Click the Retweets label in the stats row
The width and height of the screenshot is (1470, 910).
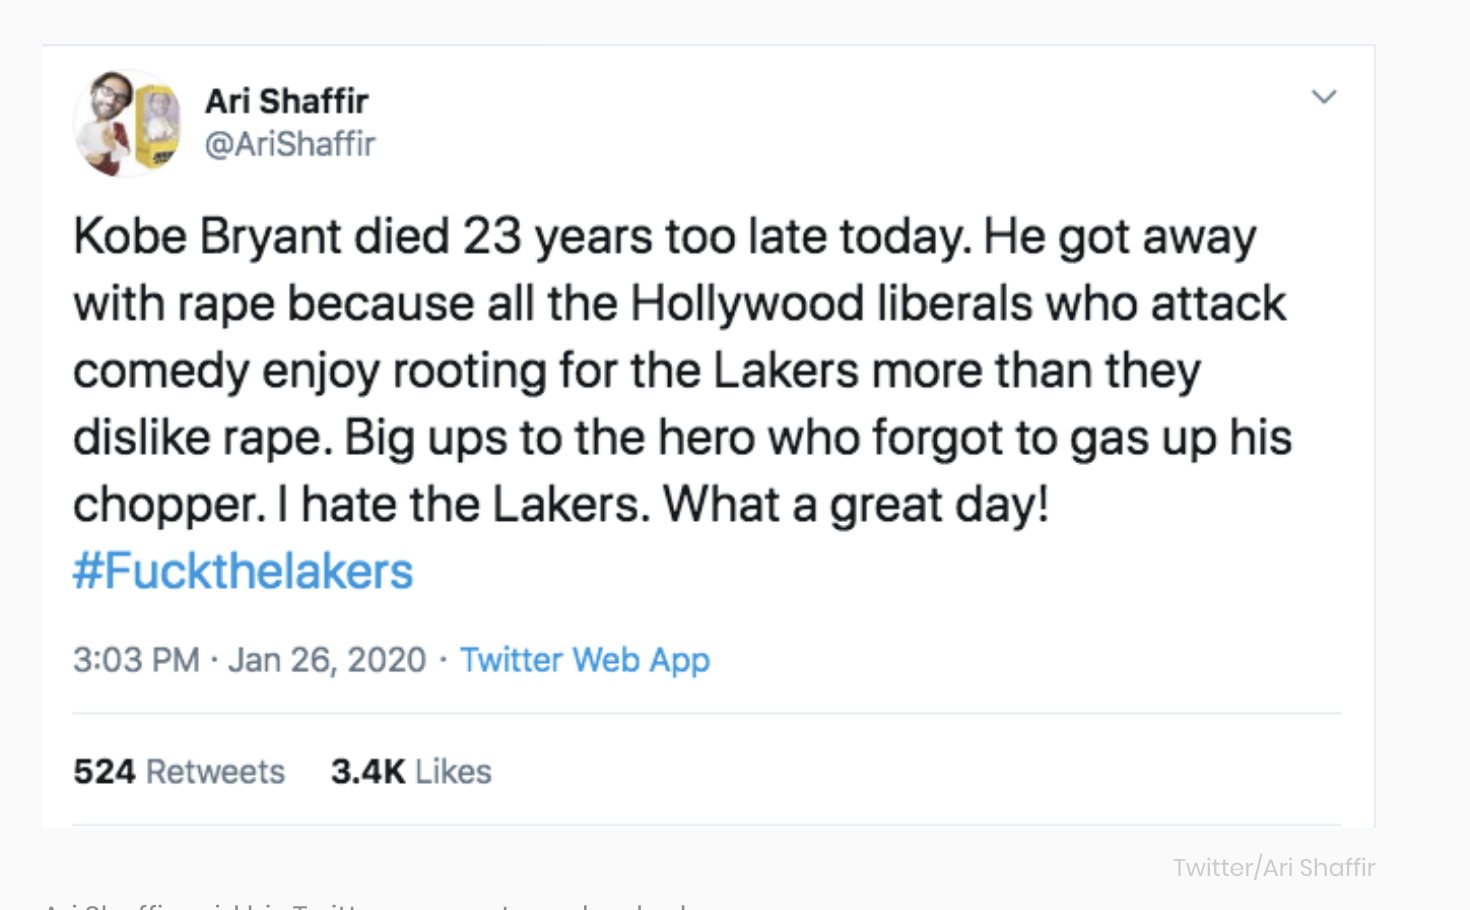click(x=215, y=771)
